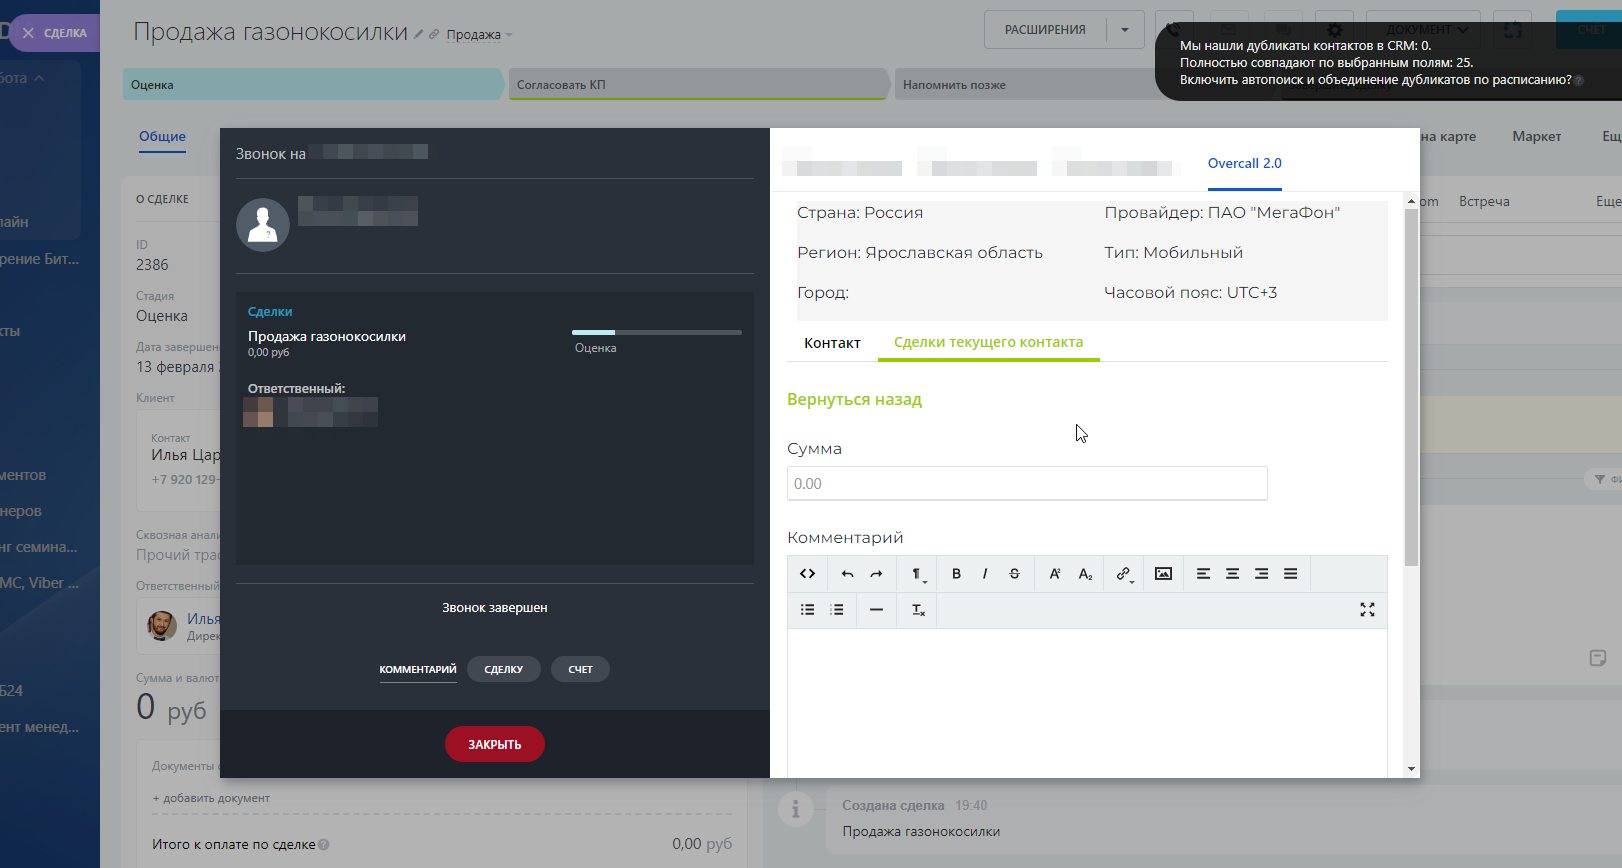Image resolution: width=1622 pixels, height=868 pixels.
Task: Toggle bold formatting in comment editor
Action: [x=956, y=574]
